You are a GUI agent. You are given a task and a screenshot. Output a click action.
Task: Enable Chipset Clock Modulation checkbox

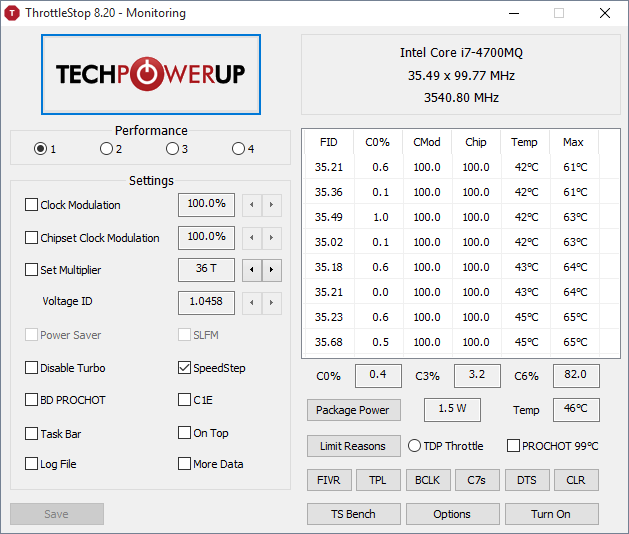[31, 238]
